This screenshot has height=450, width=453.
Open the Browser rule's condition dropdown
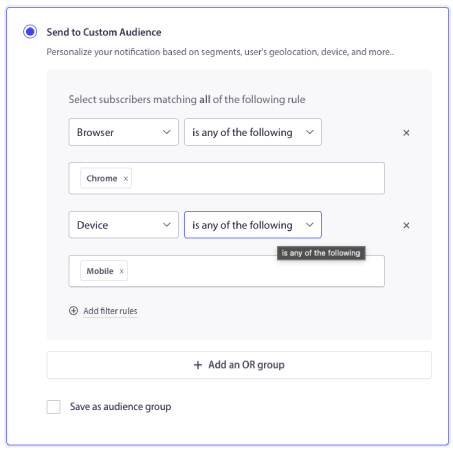tap(253, 132)
